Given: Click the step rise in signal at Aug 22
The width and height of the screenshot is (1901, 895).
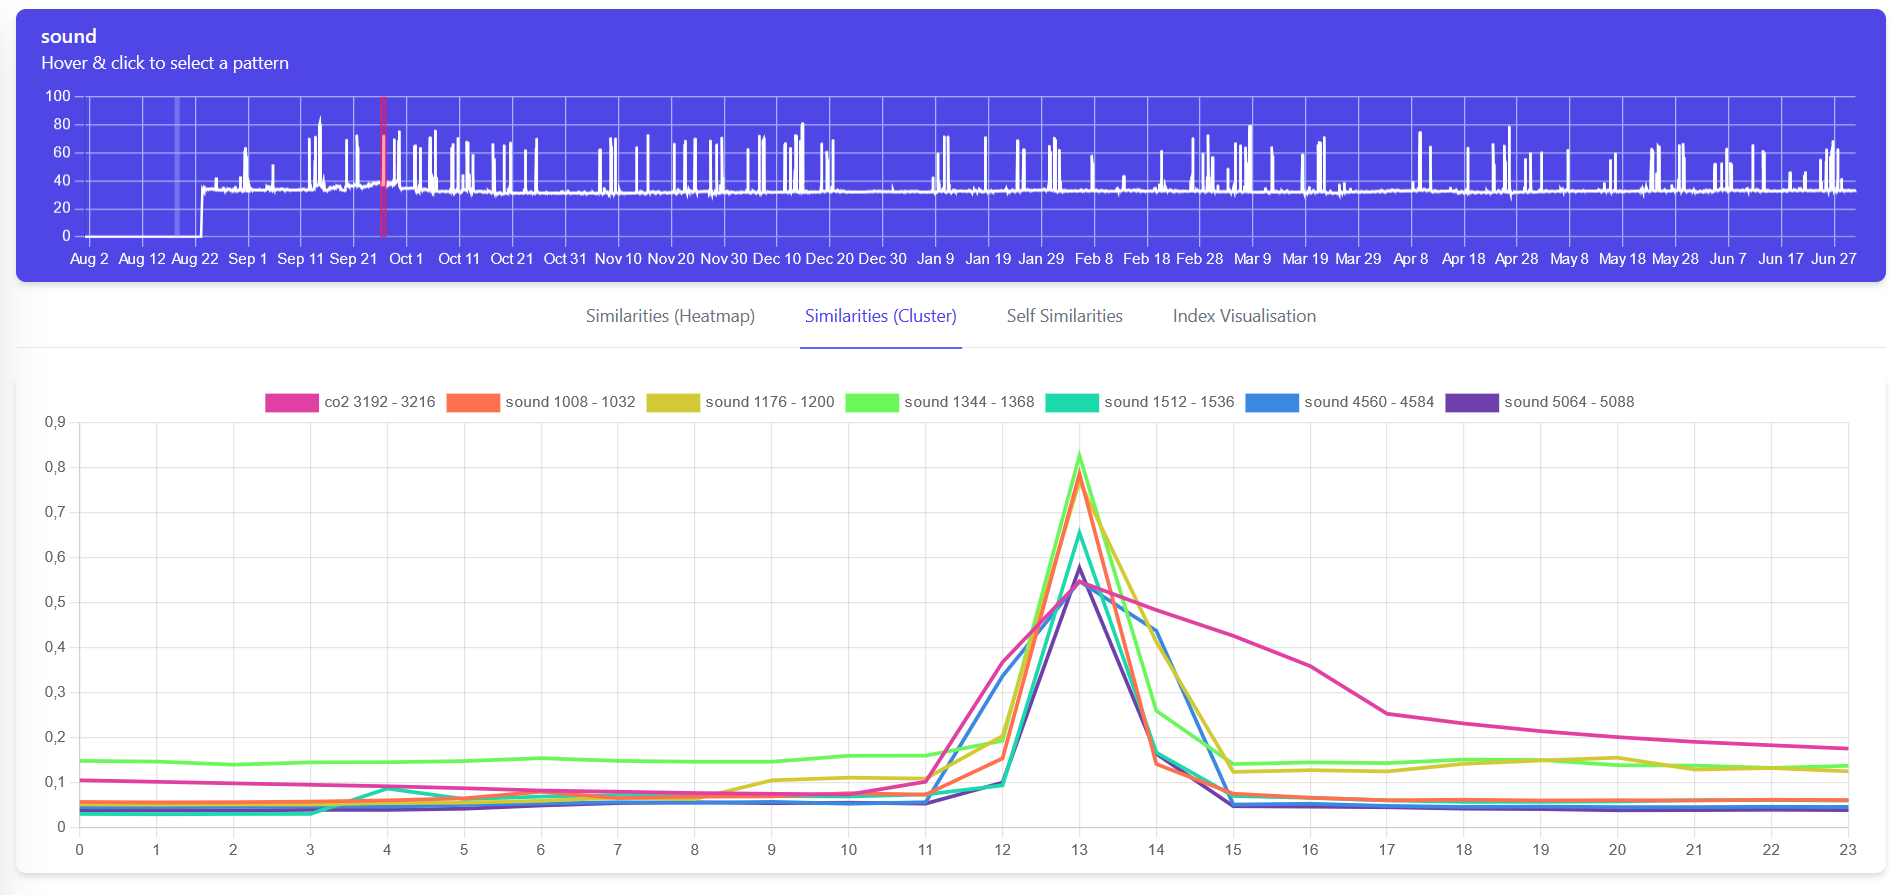Looking at the screenshot, I should pyautogui.click(x=202, y=210).
